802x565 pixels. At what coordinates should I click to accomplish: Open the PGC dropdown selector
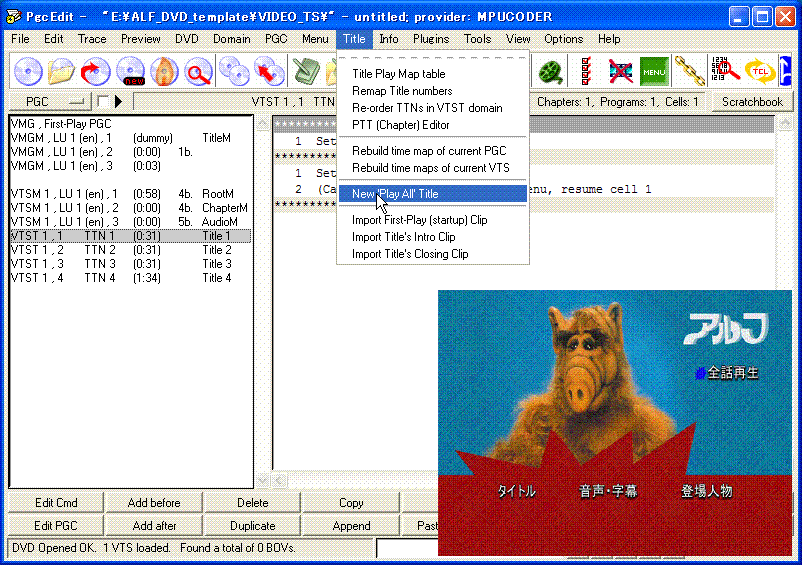click(x=51, y=101)
